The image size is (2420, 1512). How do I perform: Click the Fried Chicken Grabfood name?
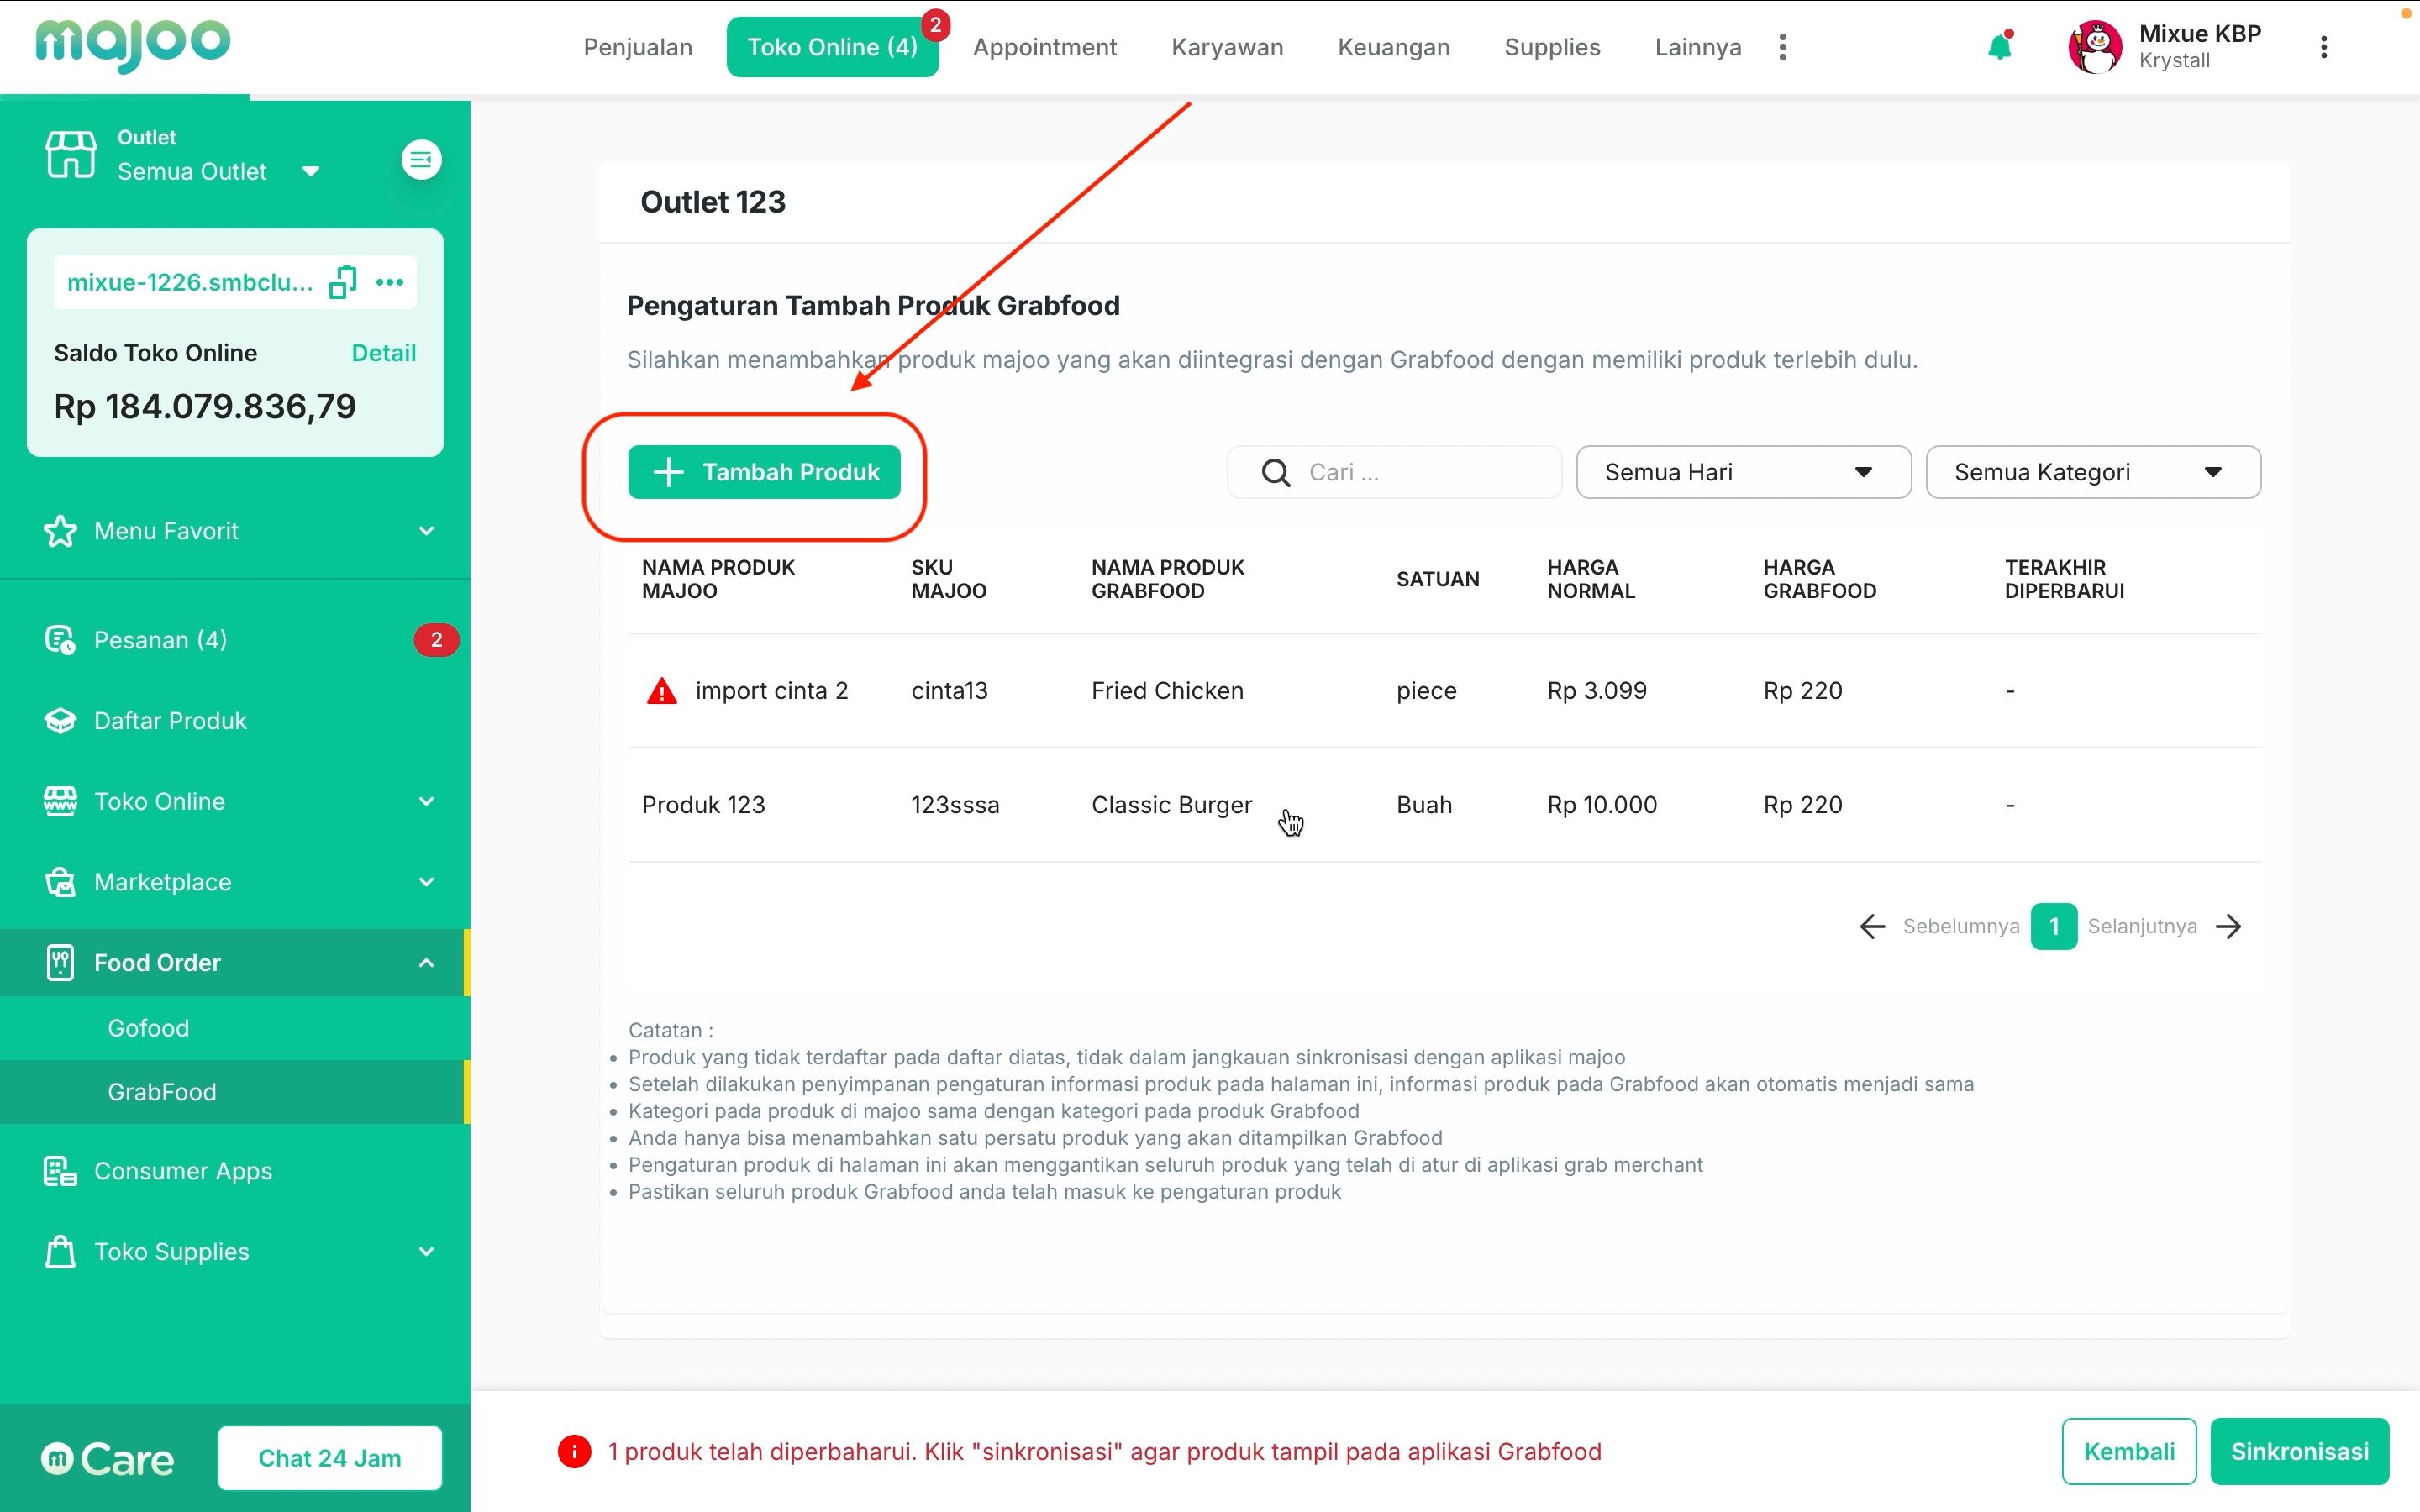click(1167, 691)
